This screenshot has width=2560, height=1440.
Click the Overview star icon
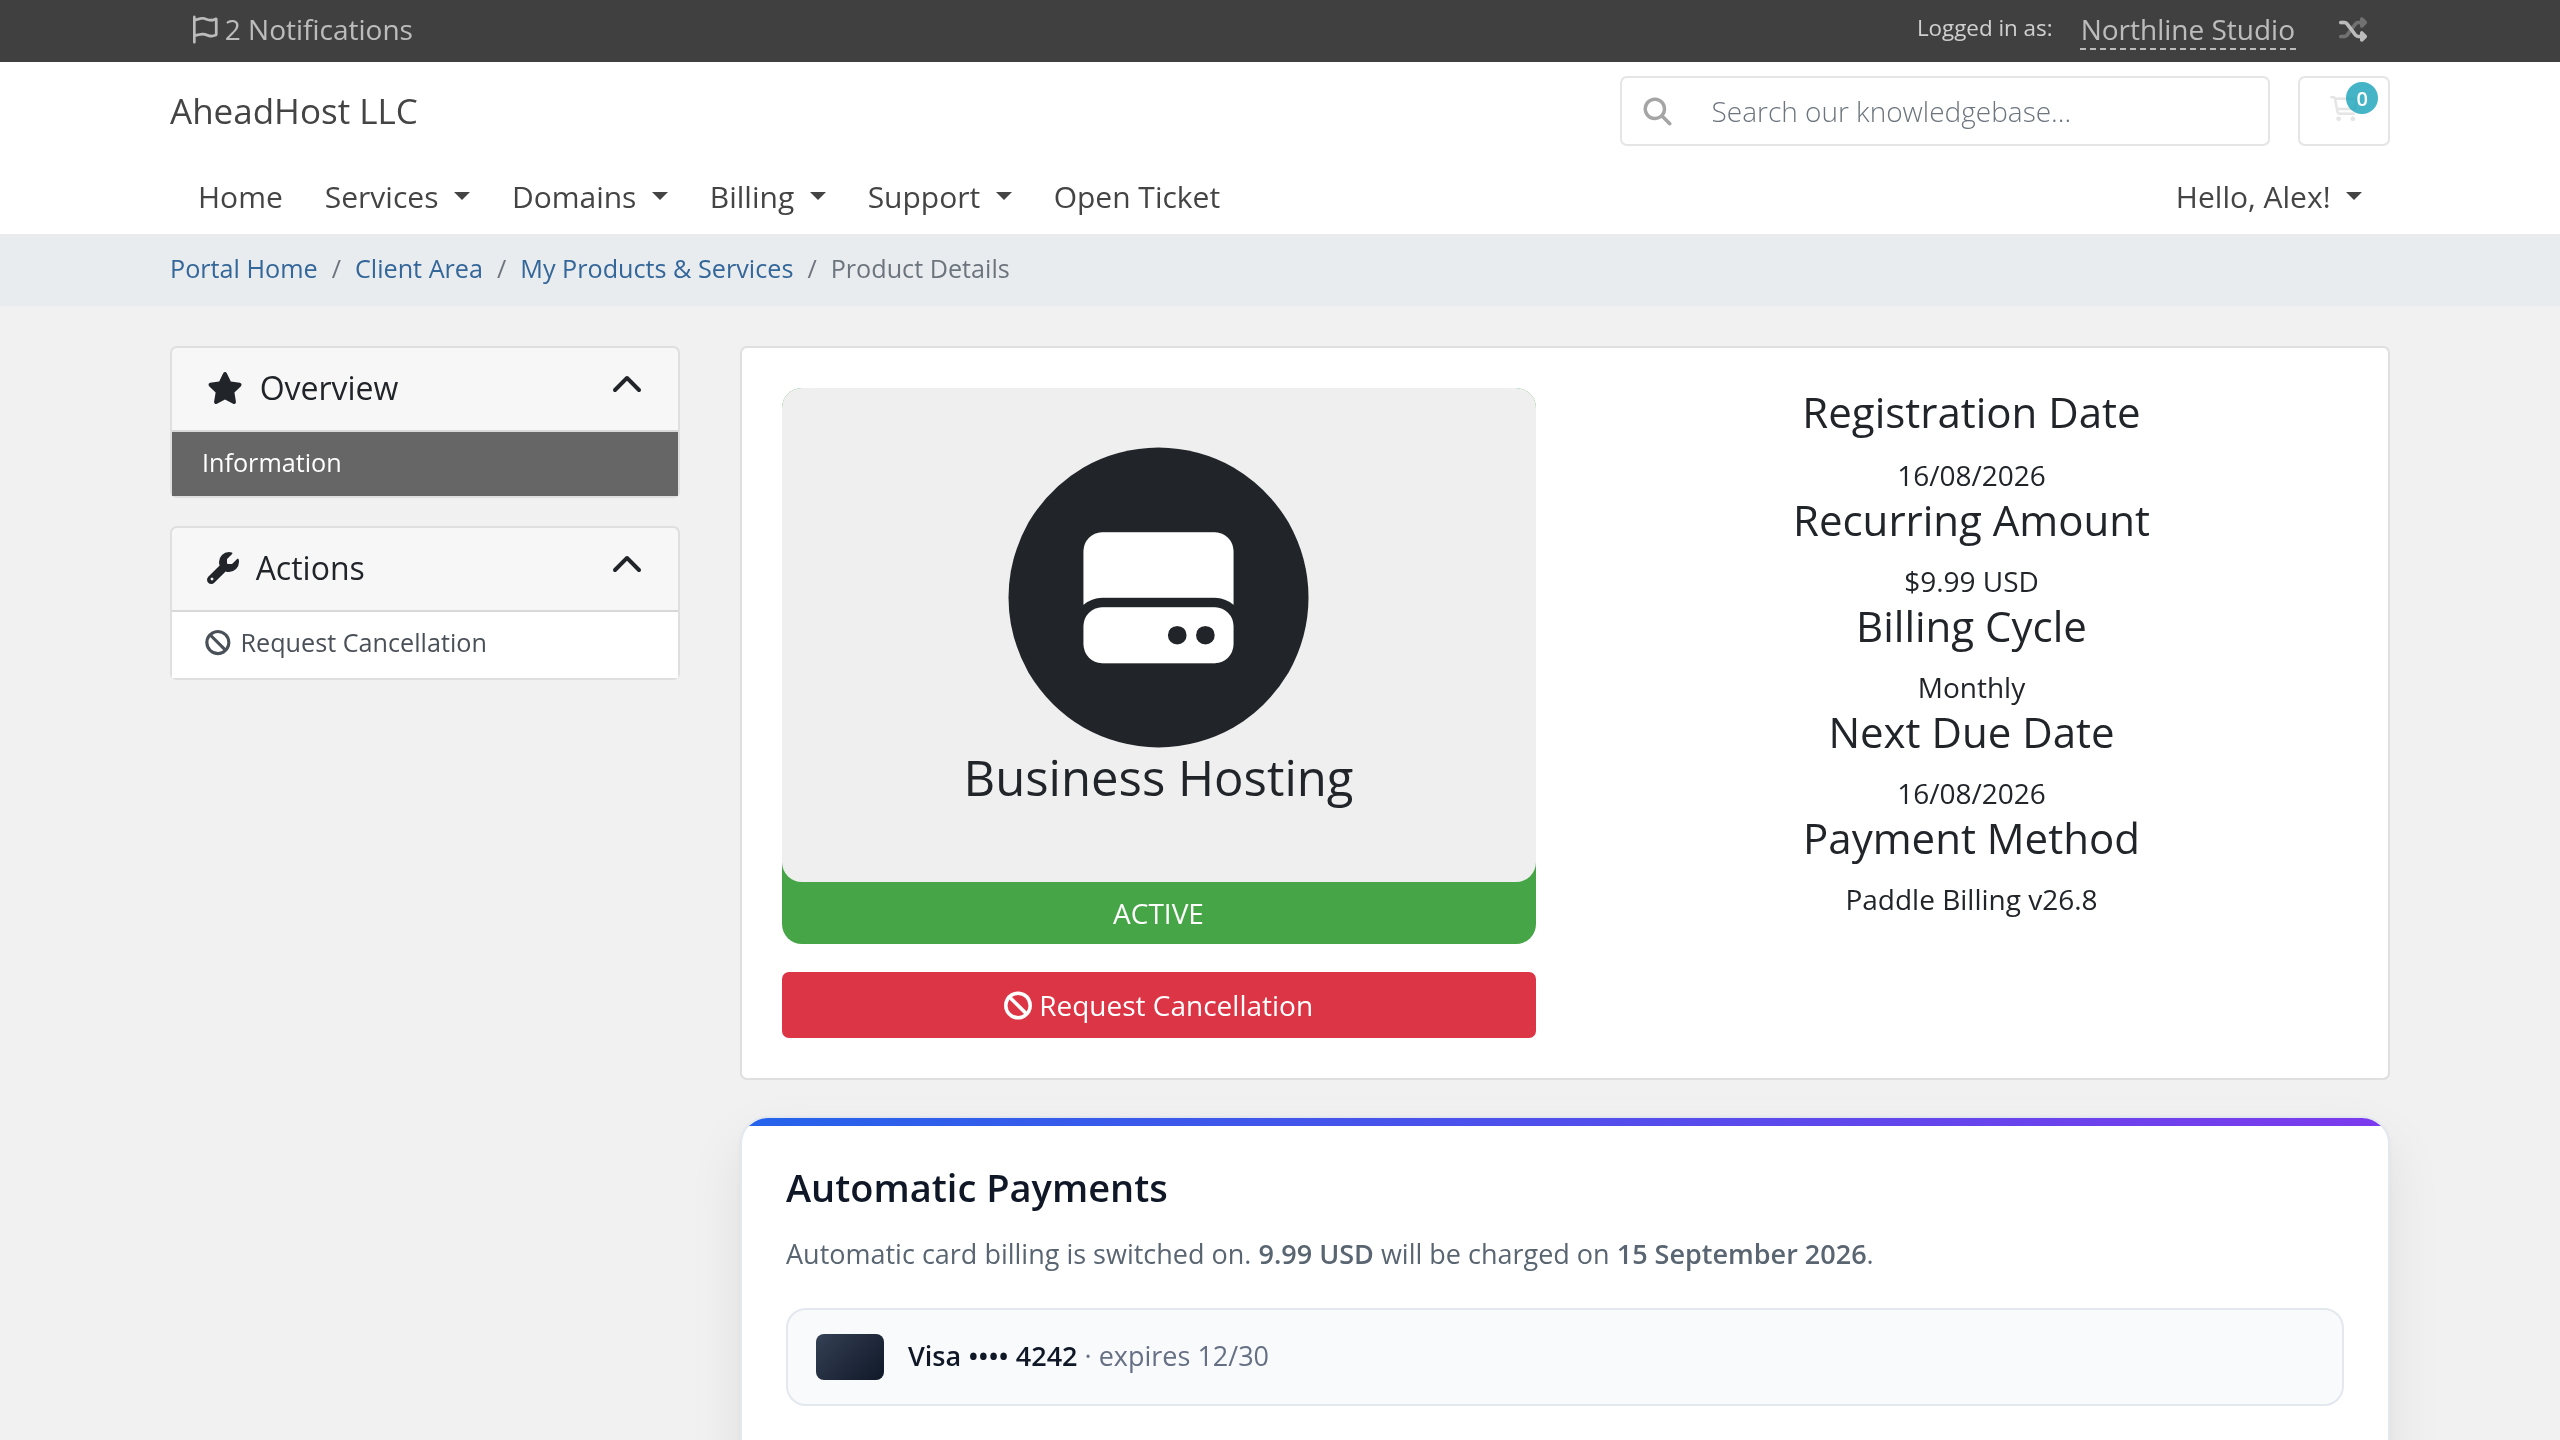click(225, 388)
